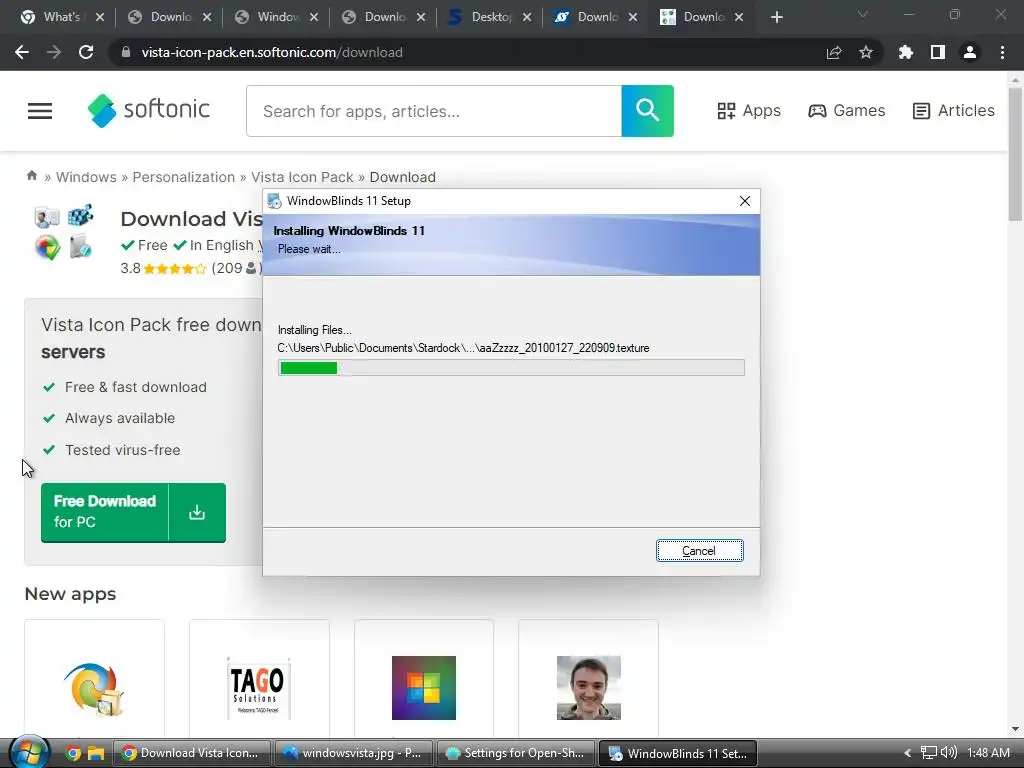Click the 'New apps' heading
This screenshot has height=768, width=1024.
coord(70,594)
